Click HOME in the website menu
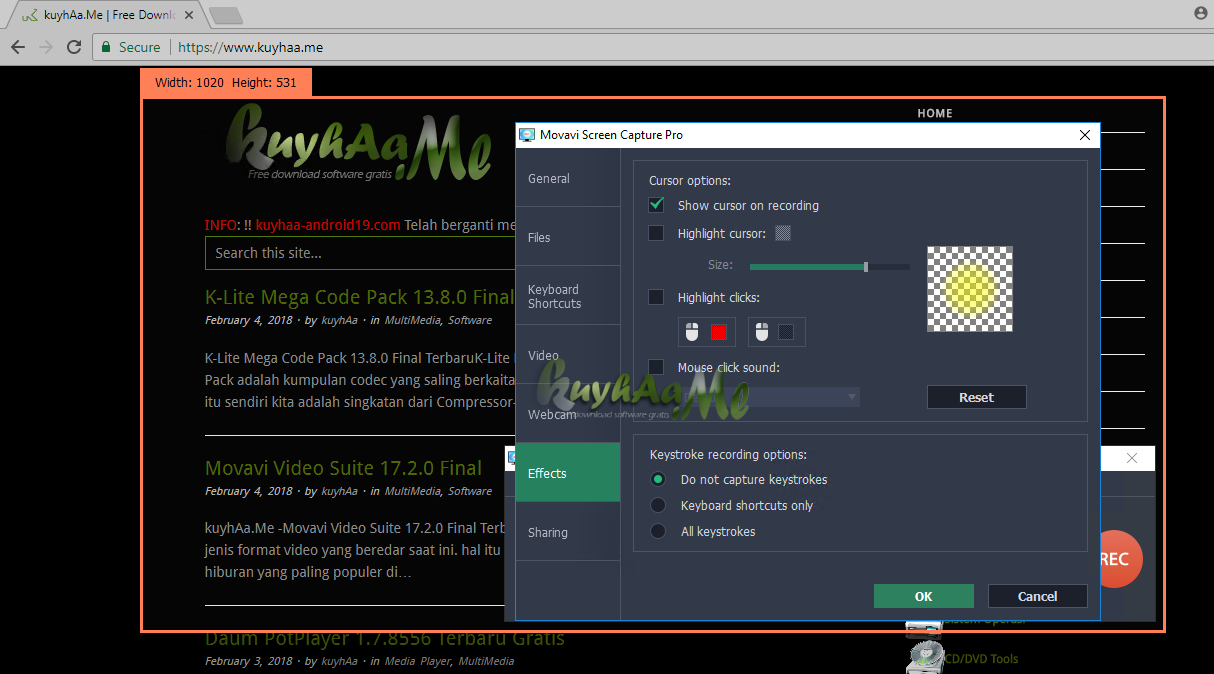This screenshot has width=1214, height=674. click(935, 113)
